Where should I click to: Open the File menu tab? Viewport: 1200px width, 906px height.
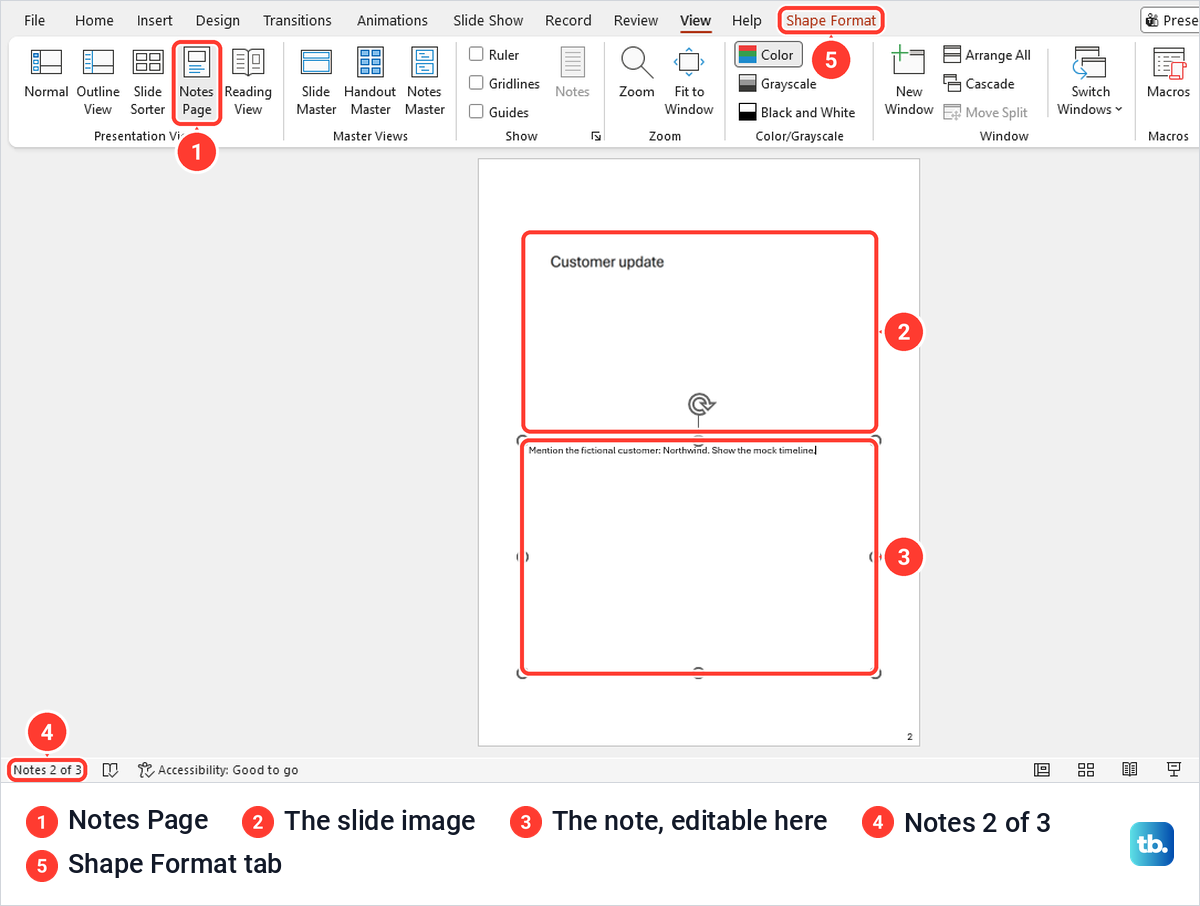tap(34, 20)
